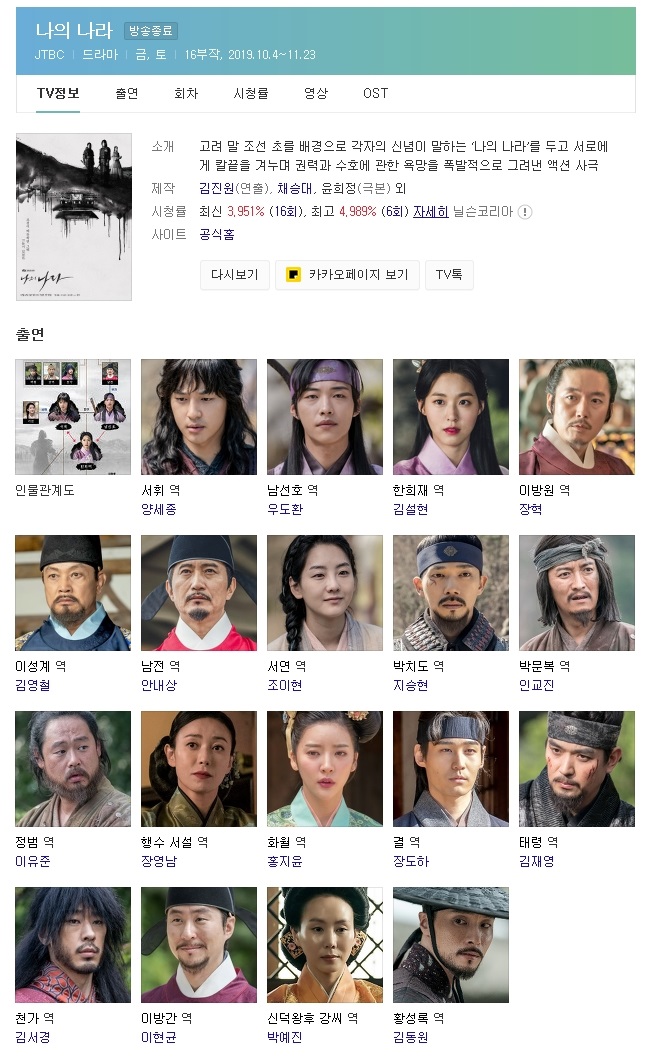Click the Nielsen Korea info exclamation icon
Image resolution: width=652 pixels, height=1060 pixels.
click(525, 212)
